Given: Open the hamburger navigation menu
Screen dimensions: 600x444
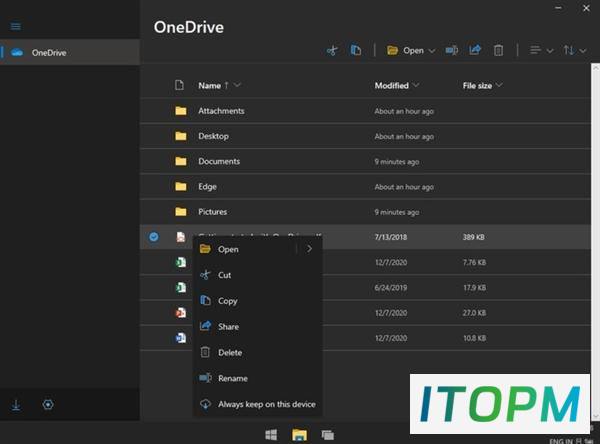Looking at the screenshot, I should 16,26.
